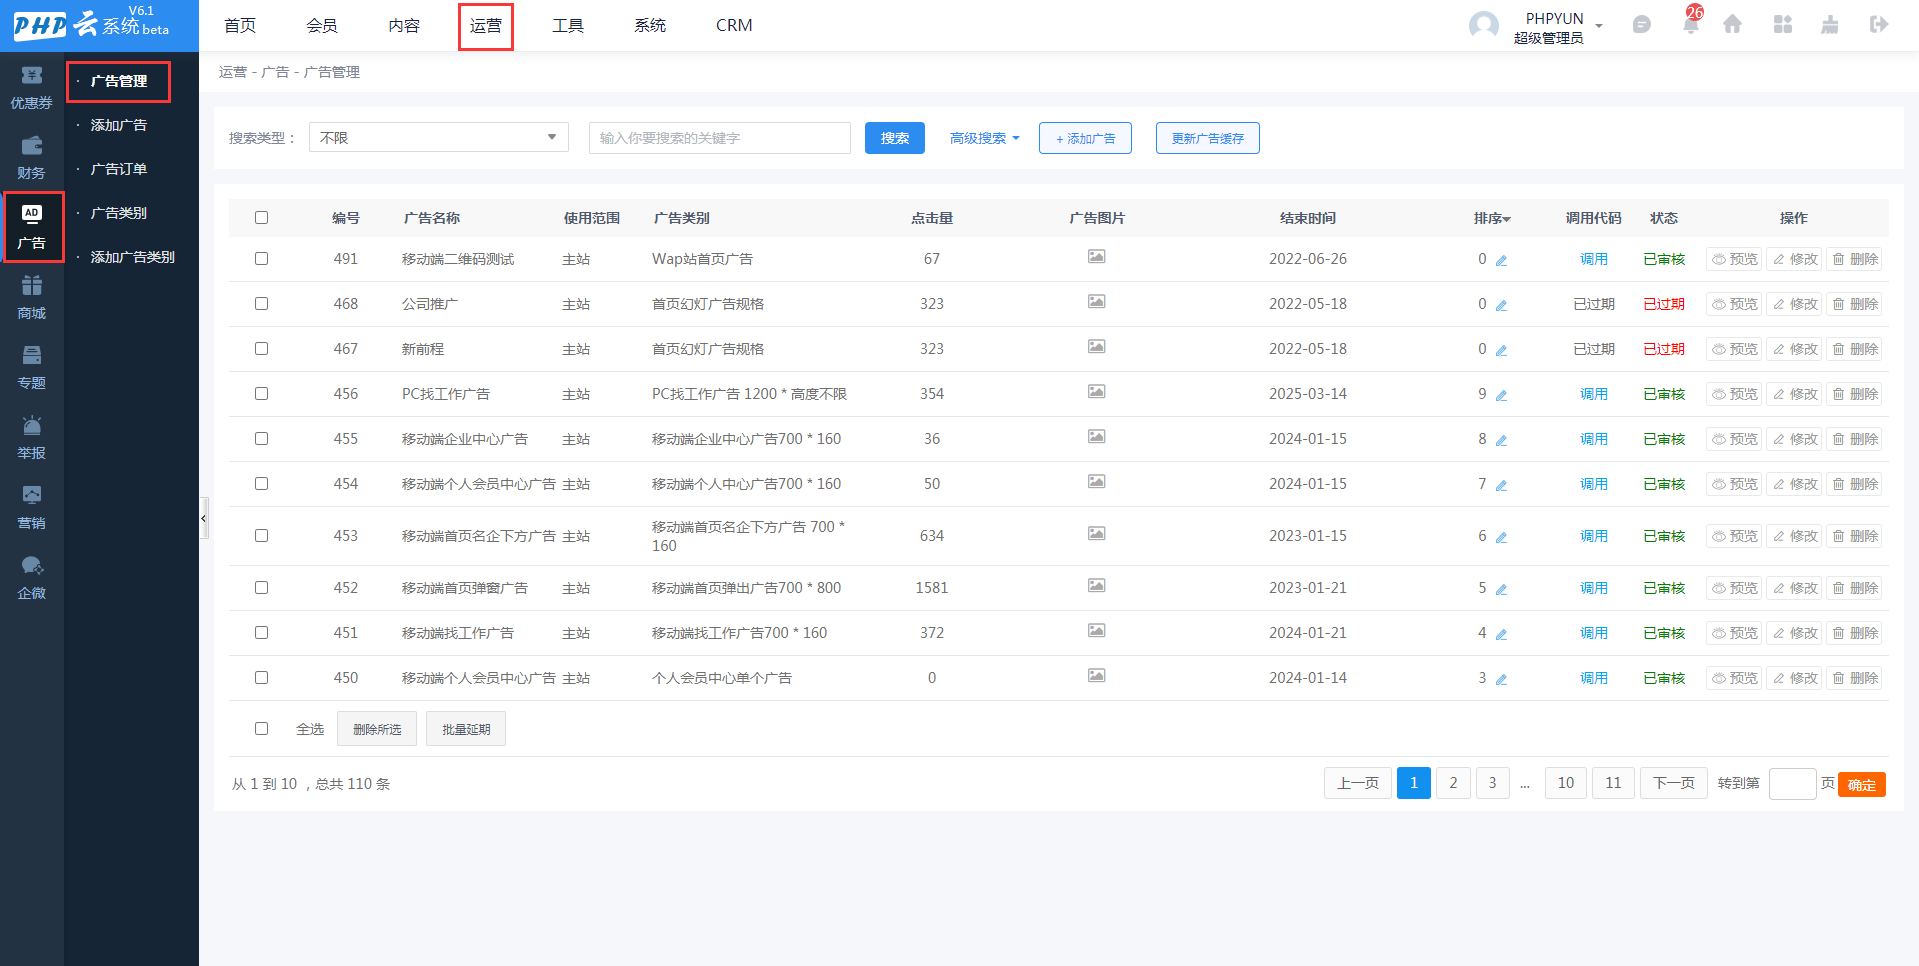View ad image icon for row 456
This screenshot has width=1919, height=966.
pyautogui.click(x=1097, y=392)
